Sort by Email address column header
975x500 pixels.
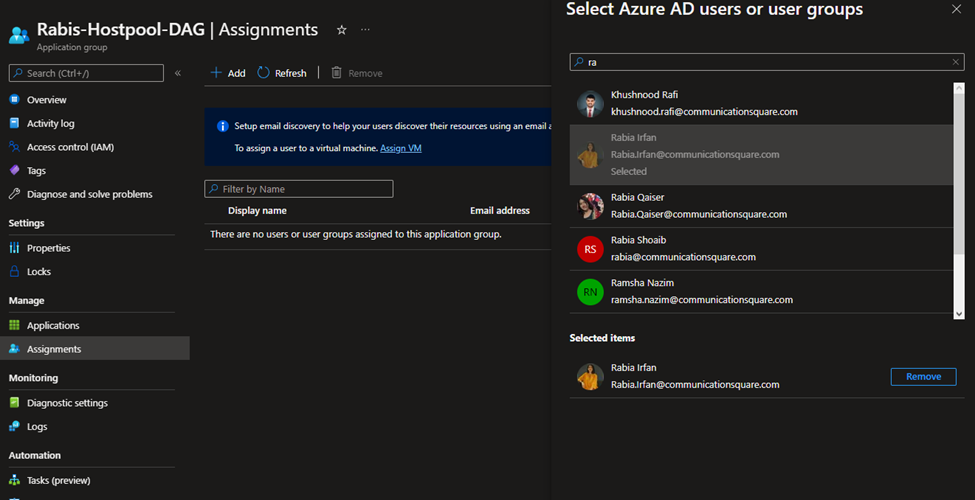(499, 210)
